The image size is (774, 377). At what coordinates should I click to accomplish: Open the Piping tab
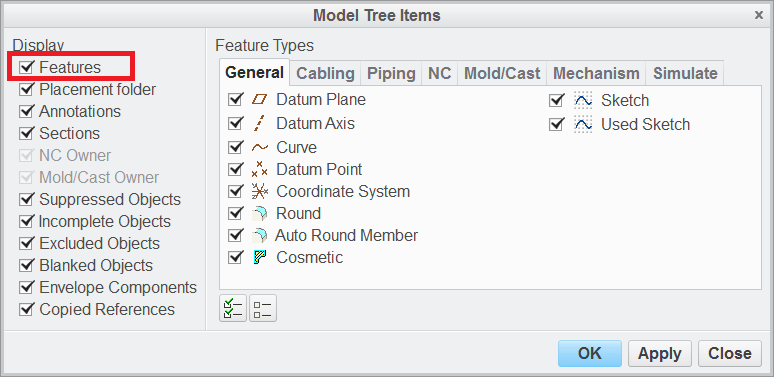pyautogui.click(x=391, y=74)
